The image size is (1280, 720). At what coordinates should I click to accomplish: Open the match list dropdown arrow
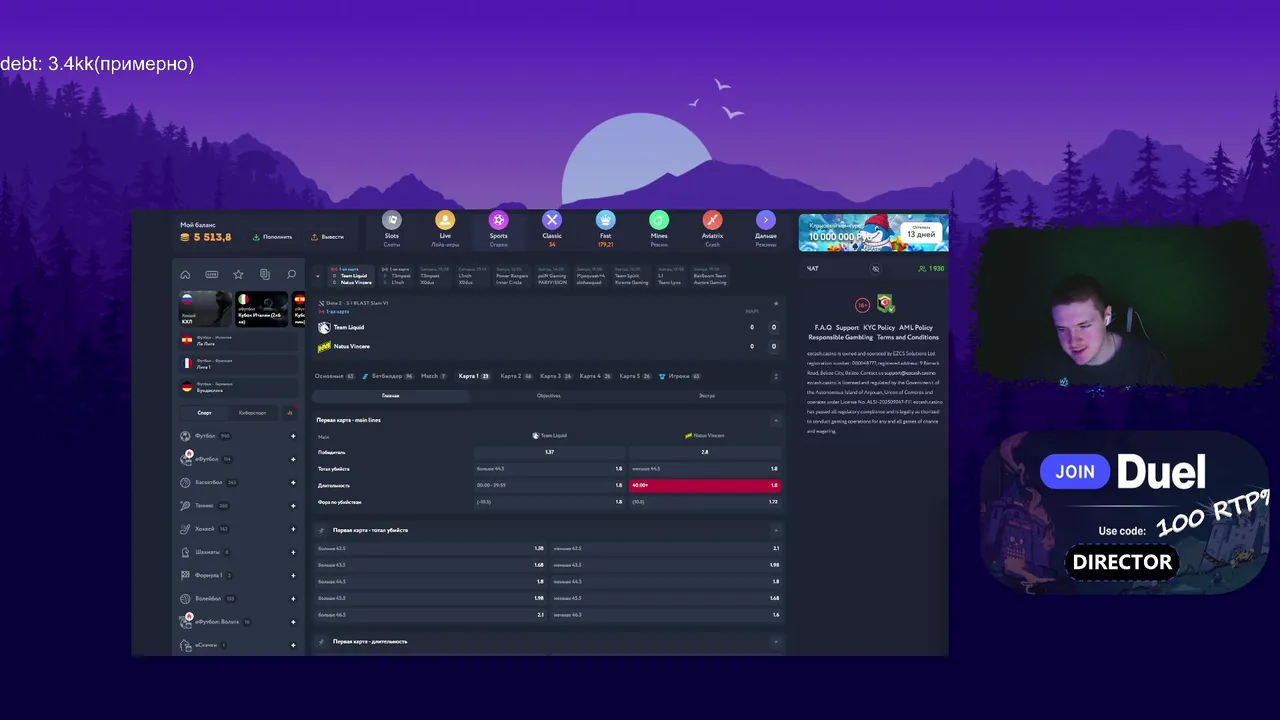(318, 276)
